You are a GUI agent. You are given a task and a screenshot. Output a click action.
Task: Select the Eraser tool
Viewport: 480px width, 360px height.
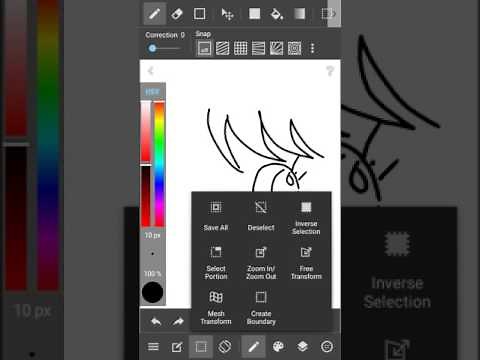click(x=177, y=14)
